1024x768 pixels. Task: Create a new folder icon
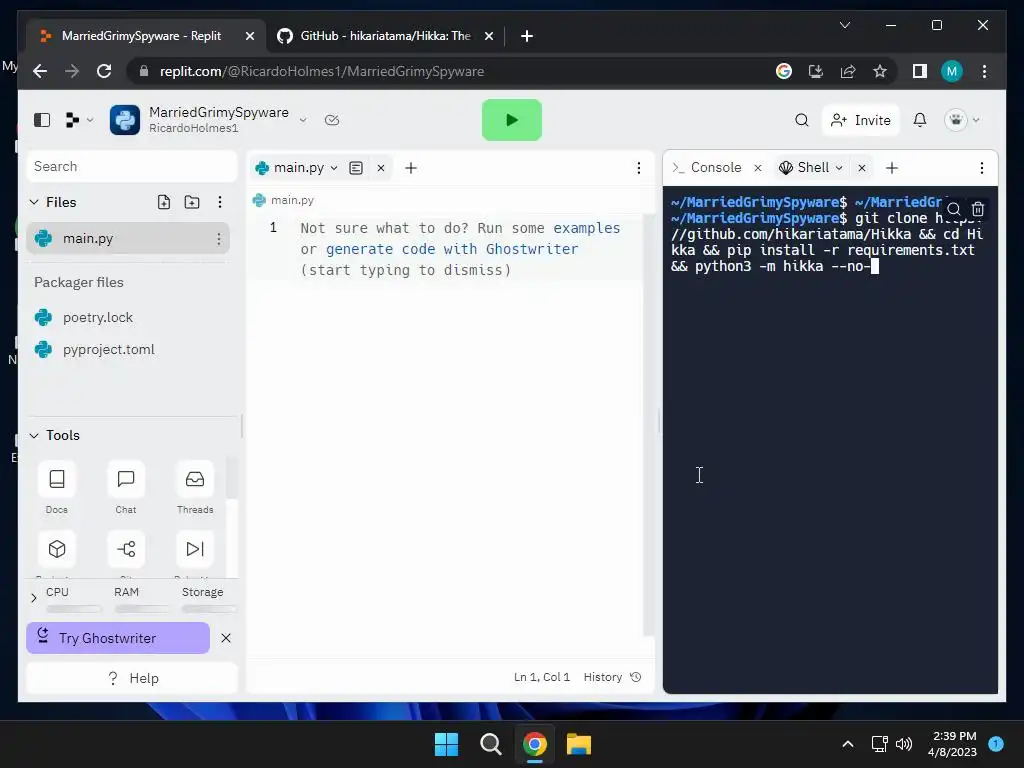(x=192, y=202)
